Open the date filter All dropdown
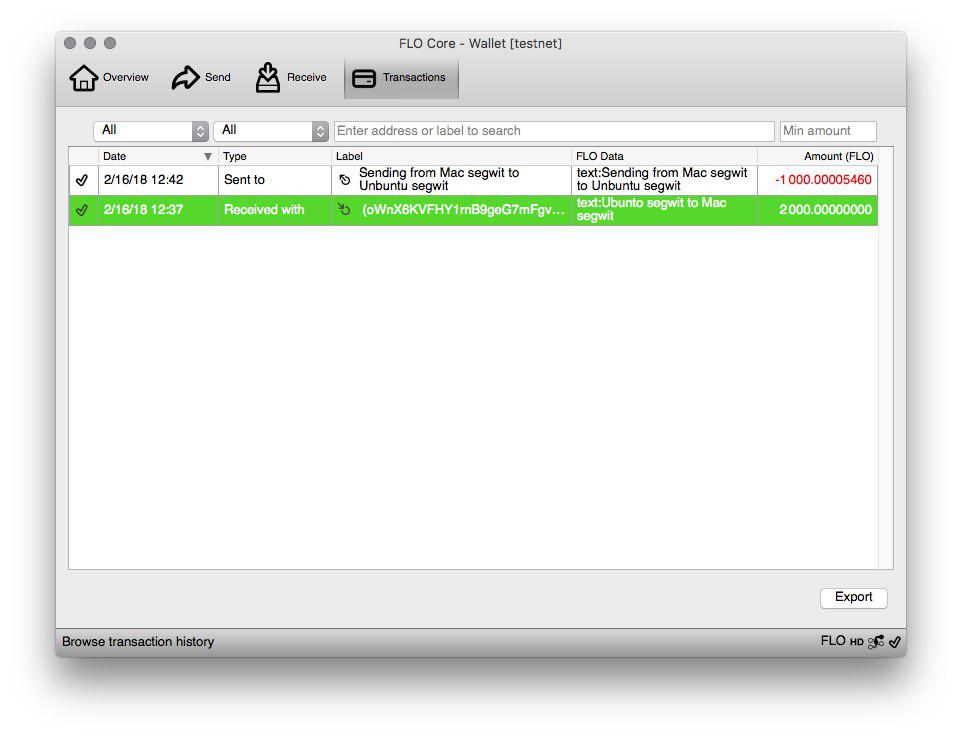The height and width of the screenshot is (737, 962). pos(151,131)
